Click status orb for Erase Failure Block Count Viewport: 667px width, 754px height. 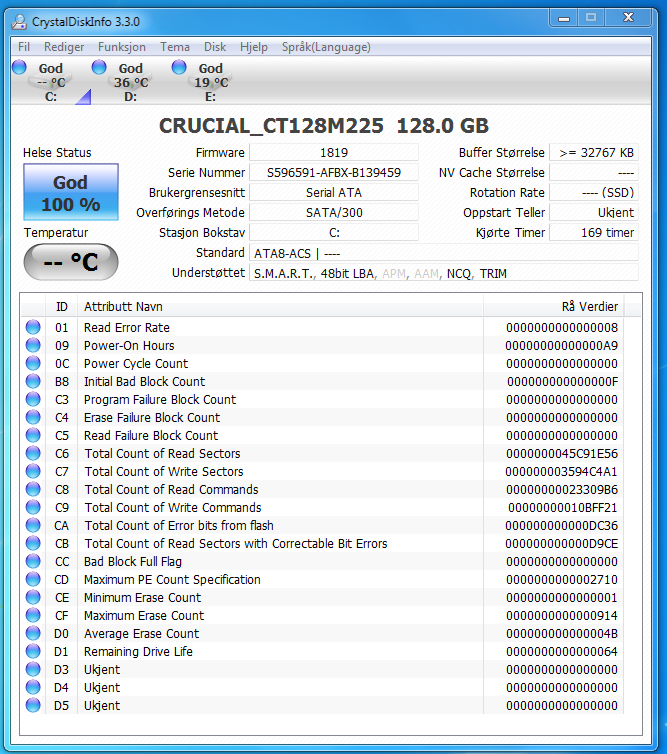33,417
